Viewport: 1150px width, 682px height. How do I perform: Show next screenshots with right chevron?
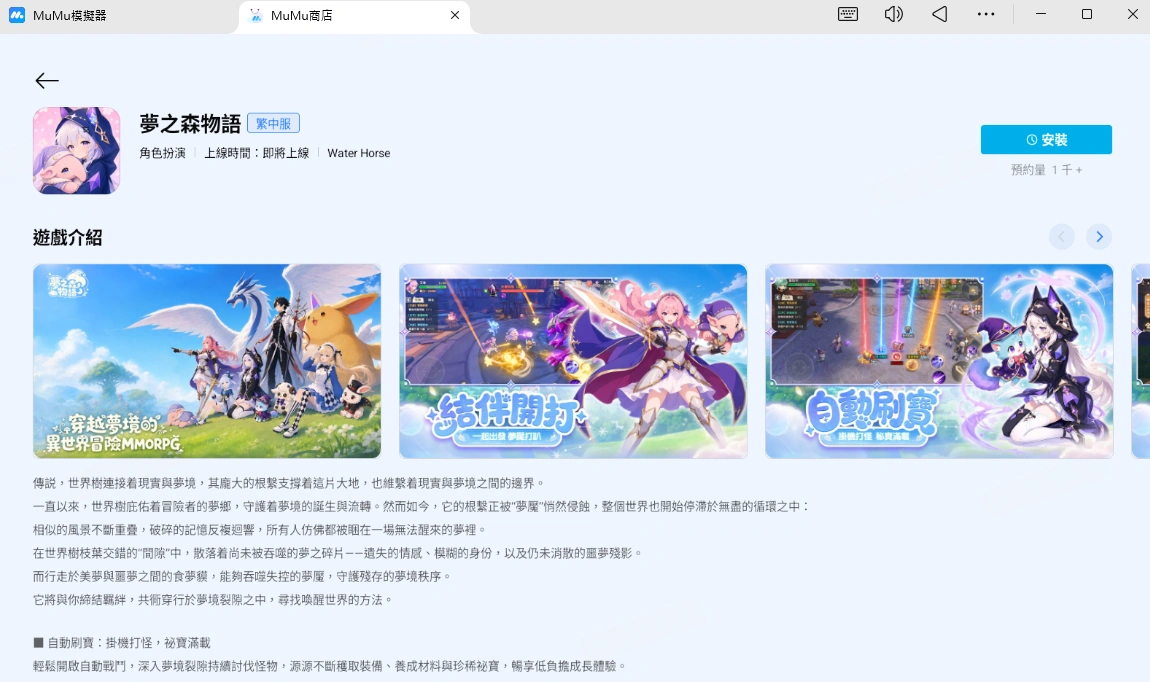pos(1099,236)
